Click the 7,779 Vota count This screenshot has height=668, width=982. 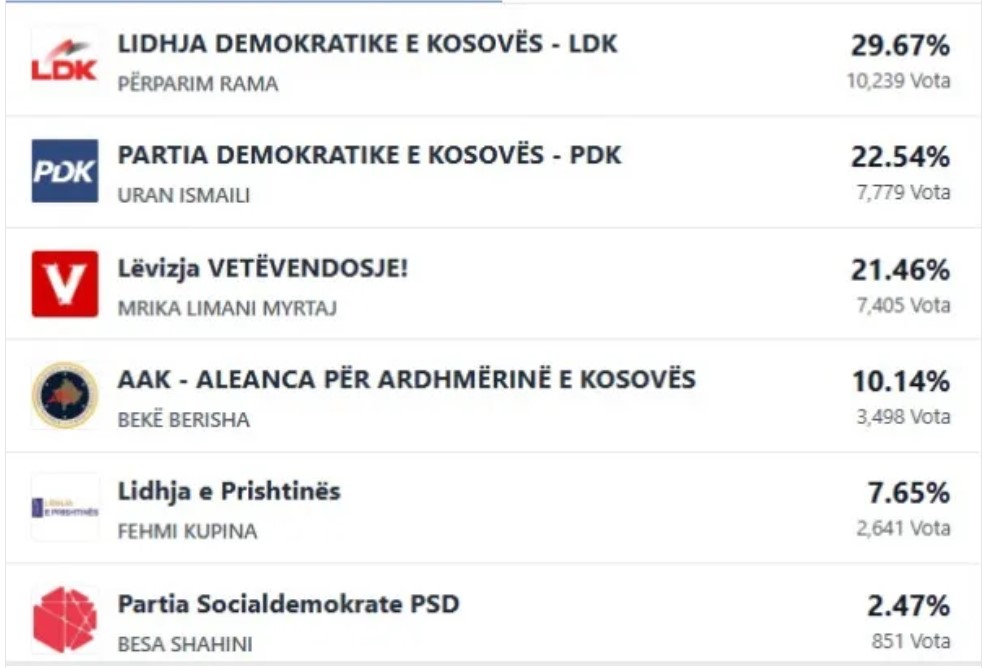coord(903,192)
